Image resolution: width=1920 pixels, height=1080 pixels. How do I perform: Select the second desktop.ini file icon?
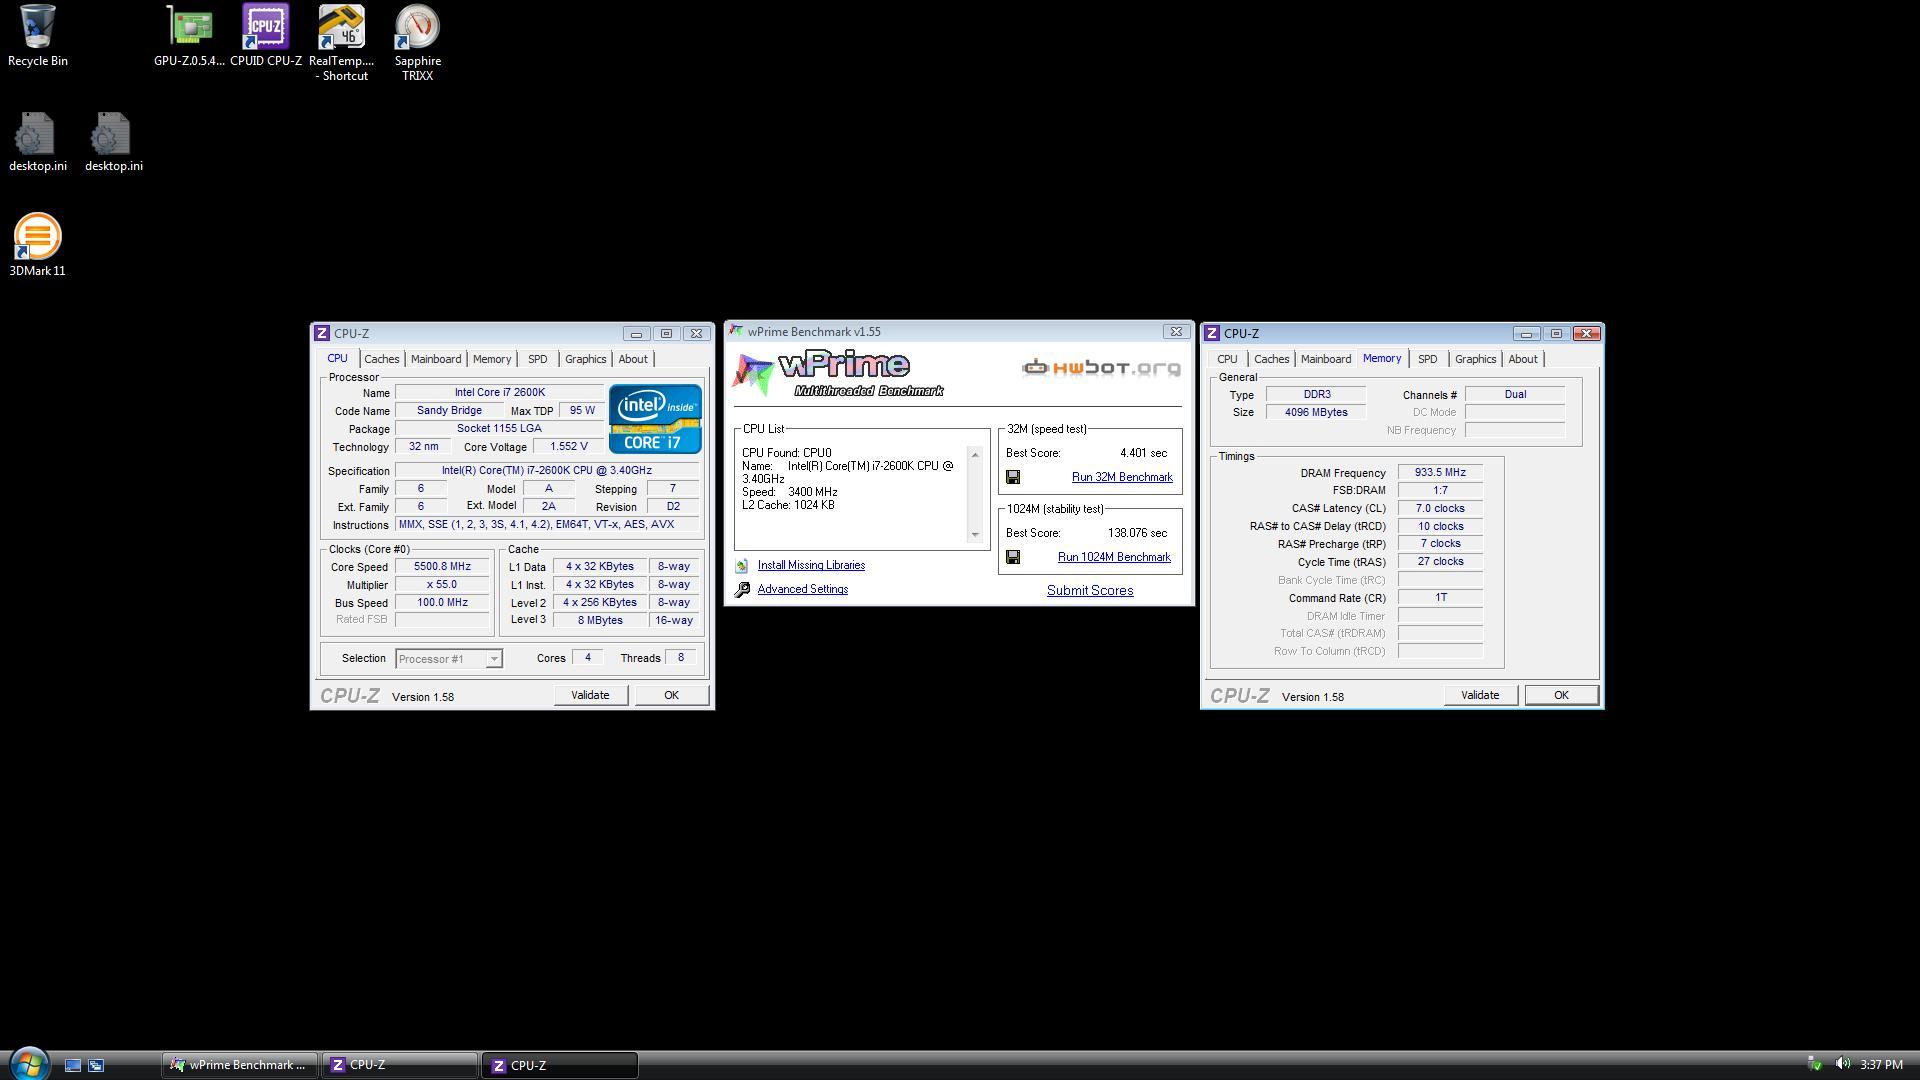(x=113, y=142)
